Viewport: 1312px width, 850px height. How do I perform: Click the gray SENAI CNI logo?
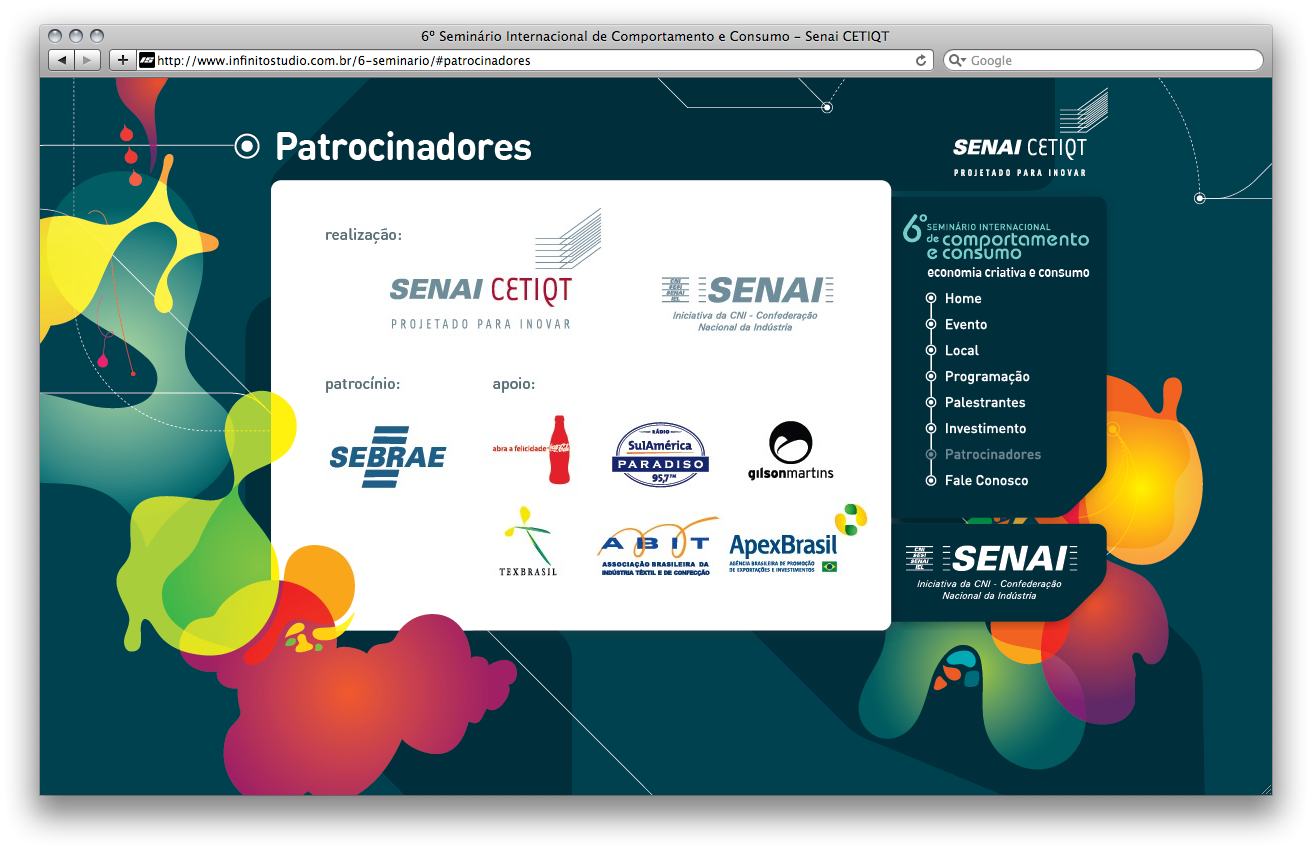[747, 303]
